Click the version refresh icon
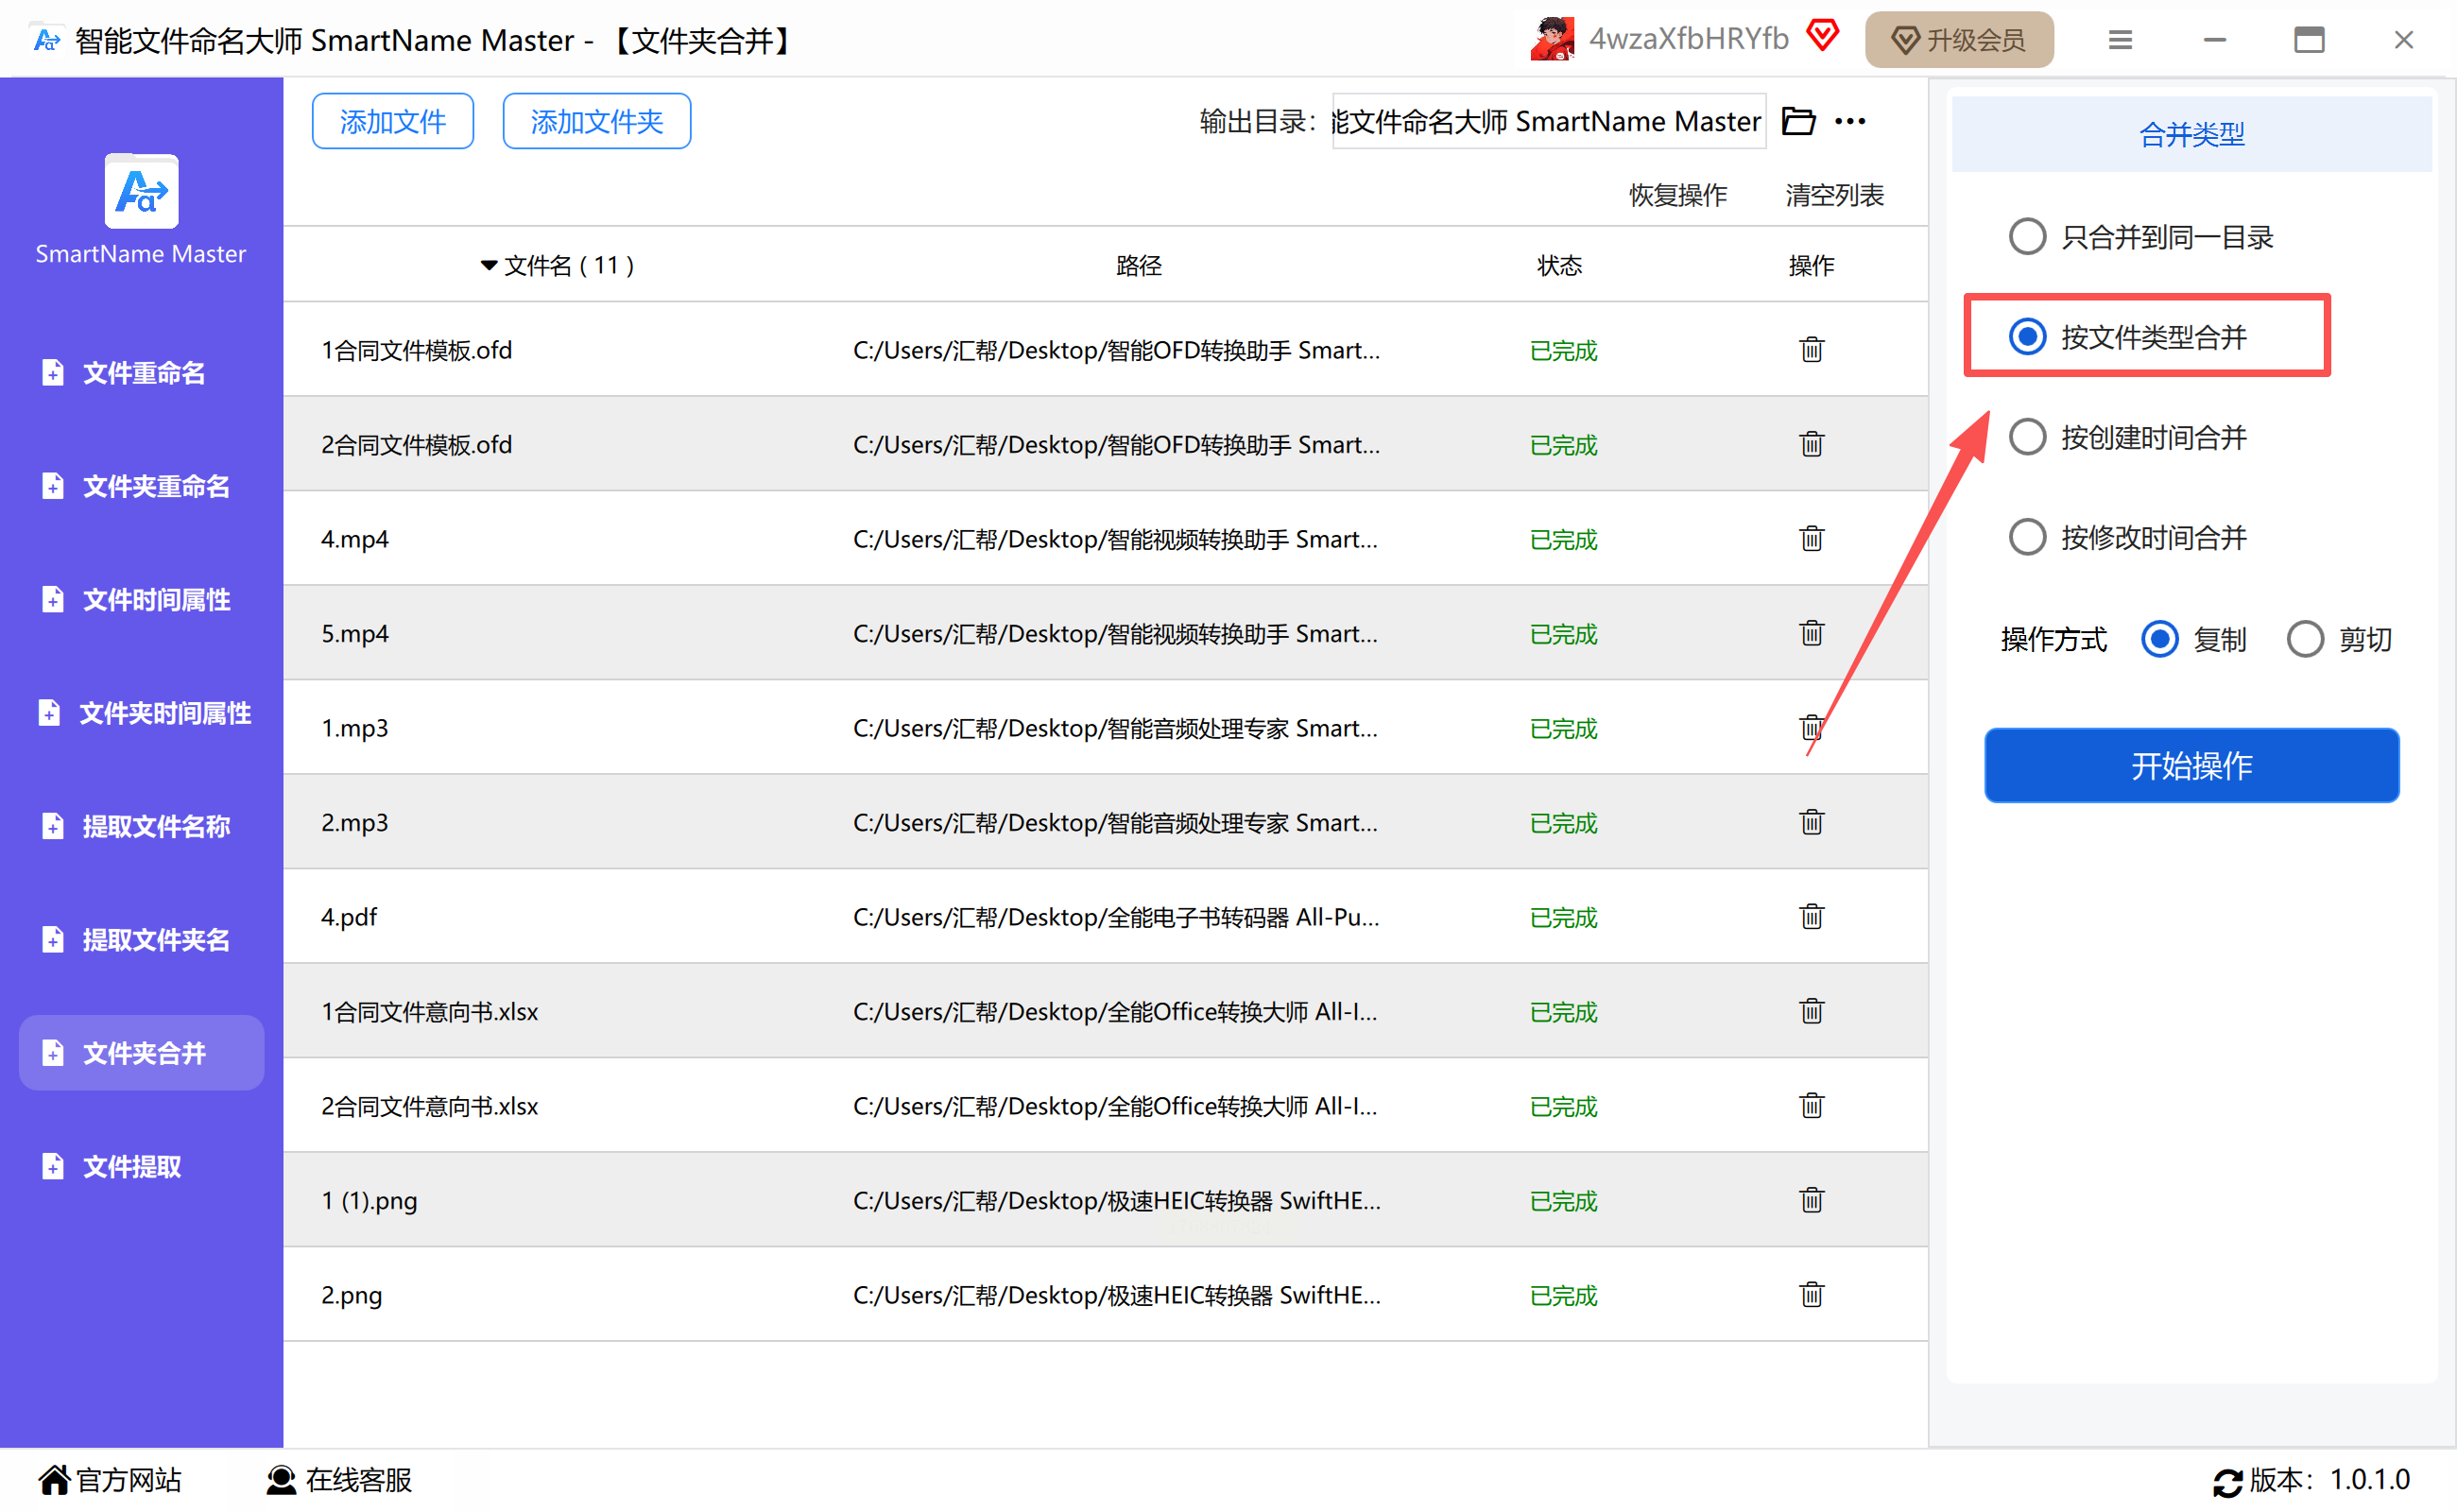 pos(2227,1482)
